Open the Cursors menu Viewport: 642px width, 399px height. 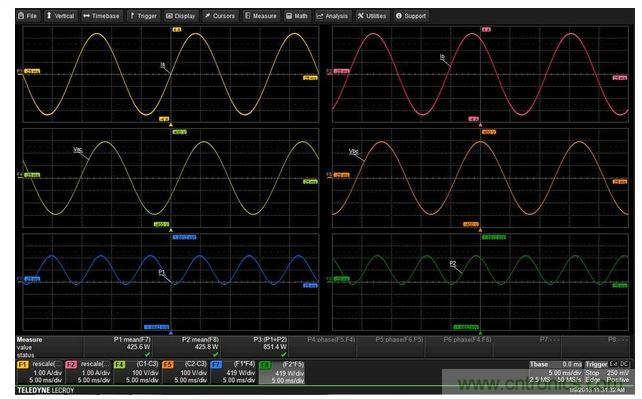click(220, 16)
